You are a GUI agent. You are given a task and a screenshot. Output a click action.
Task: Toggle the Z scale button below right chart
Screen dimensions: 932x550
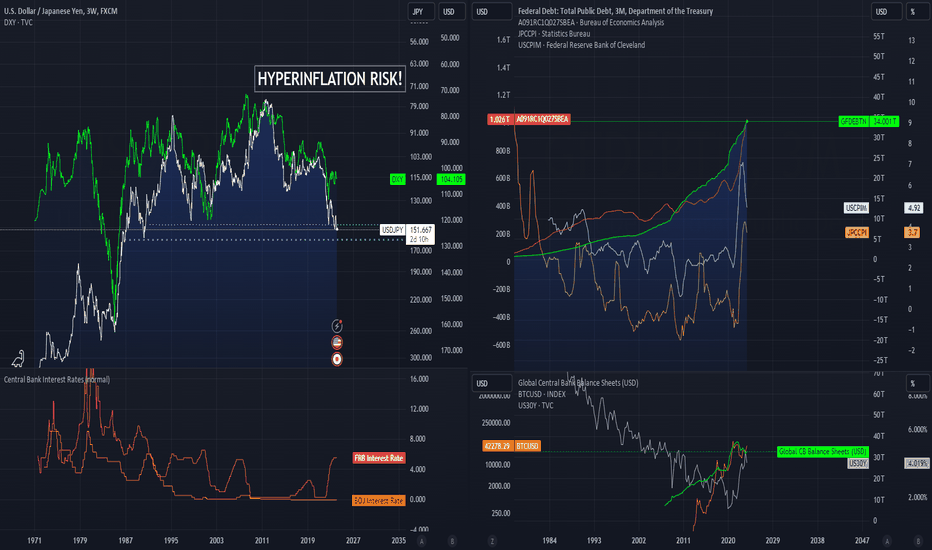click(492, 541)
